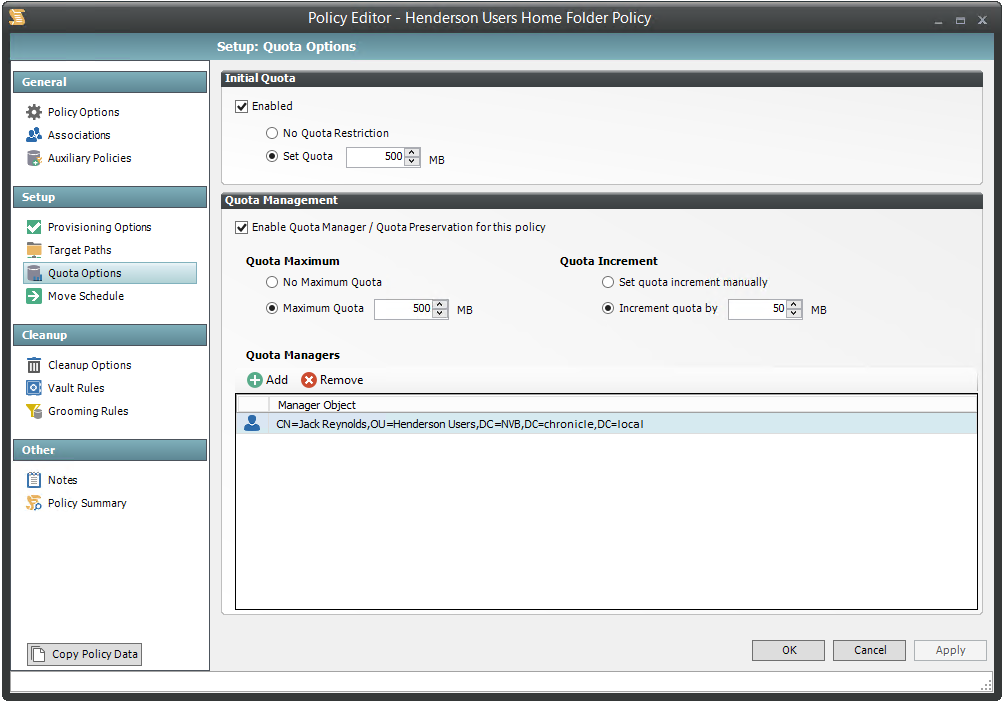
Task: Click the Increment quota by value field
Action: (757, 309)
